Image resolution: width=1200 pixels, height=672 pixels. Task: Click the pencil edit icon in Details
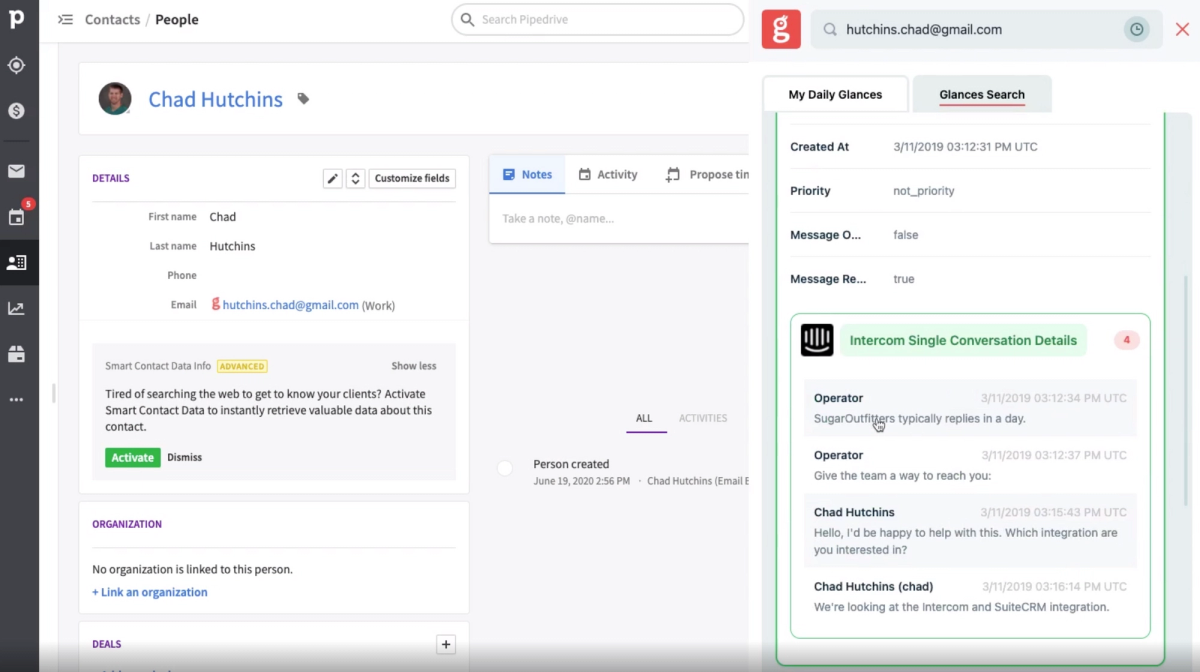(333, 178)
